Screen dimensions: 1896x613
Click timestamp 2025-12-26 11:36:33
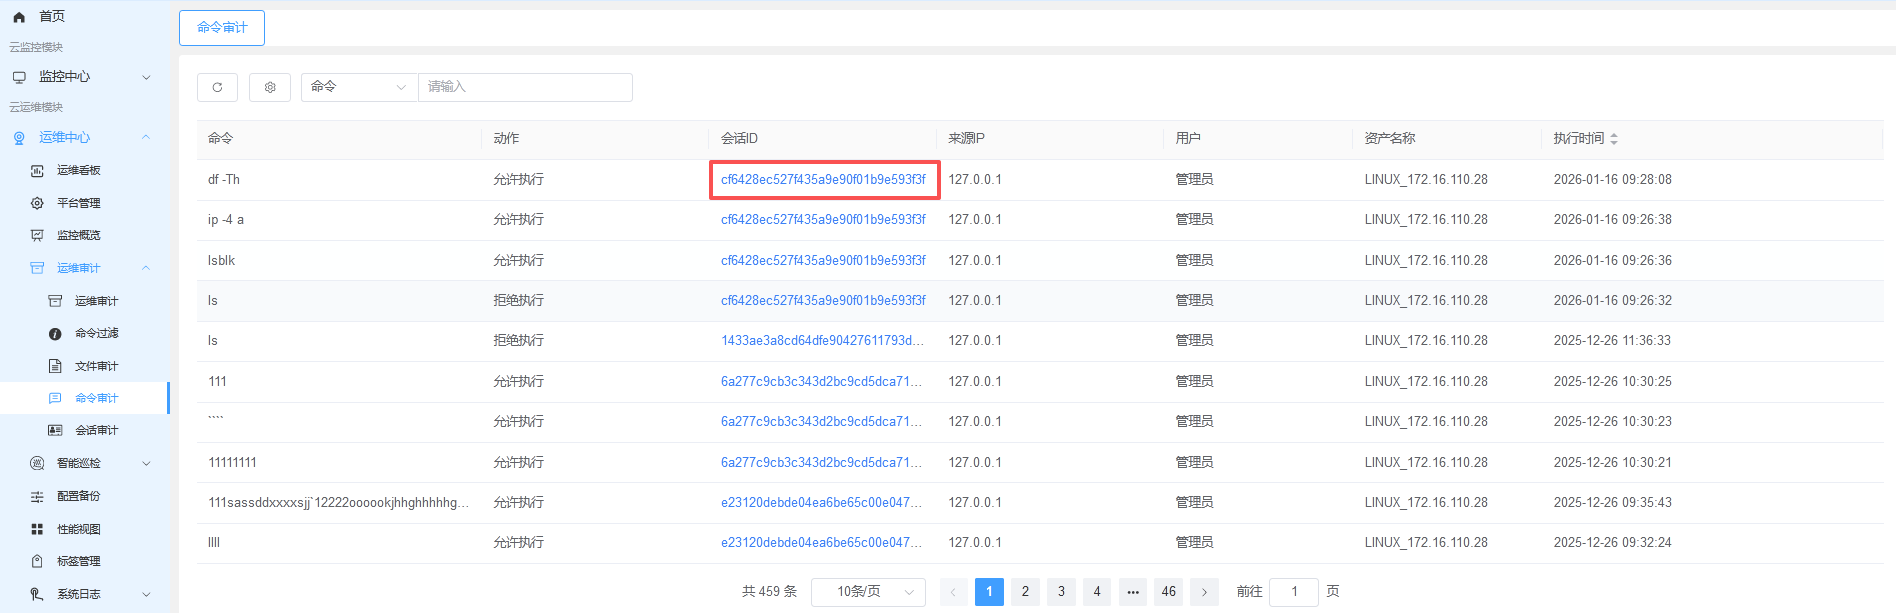(1612, 341)
